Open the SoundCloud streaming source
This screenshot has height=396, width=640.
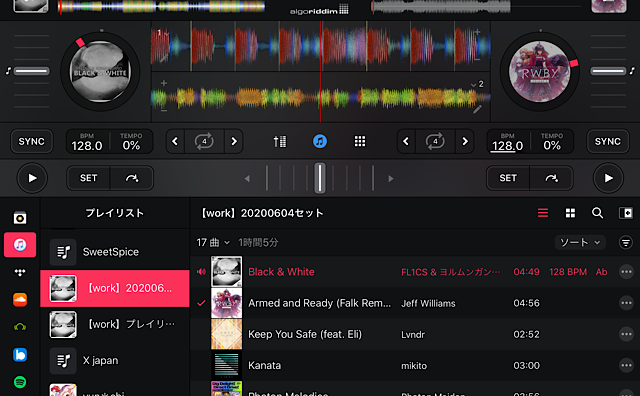coord(20,300)
